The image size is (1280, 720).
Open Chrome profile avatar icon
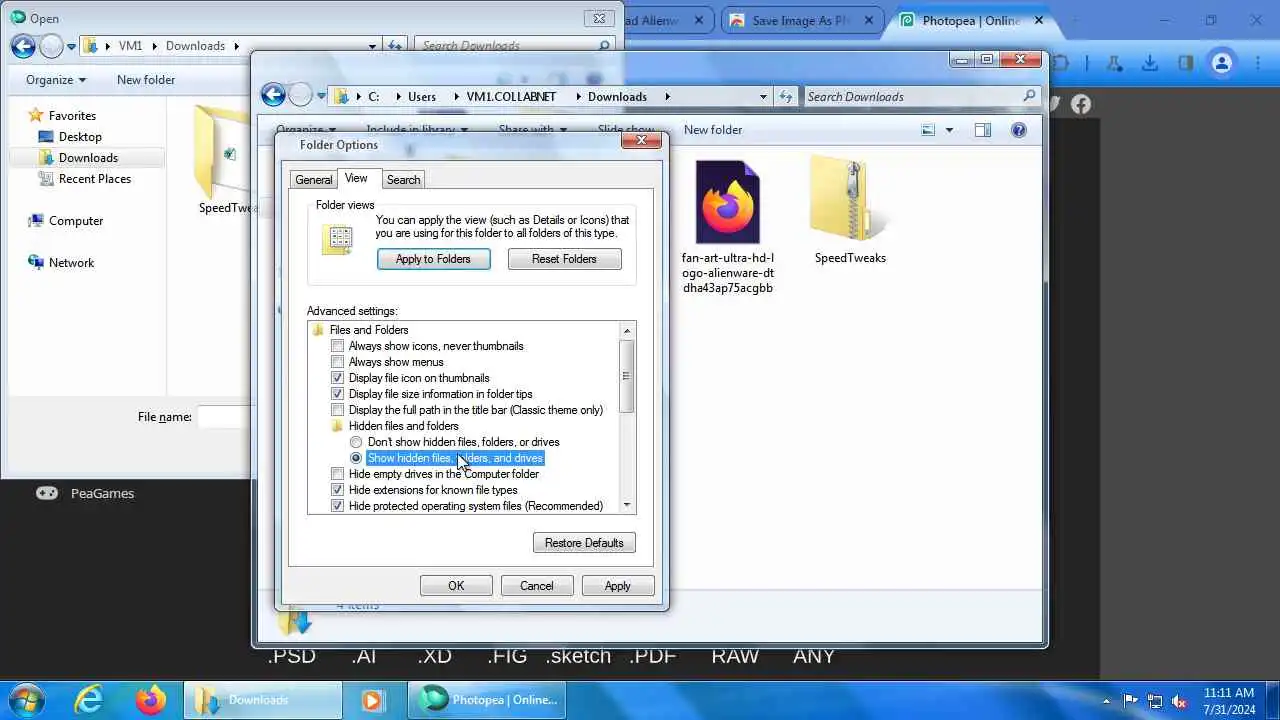(x=1221, y=63)
